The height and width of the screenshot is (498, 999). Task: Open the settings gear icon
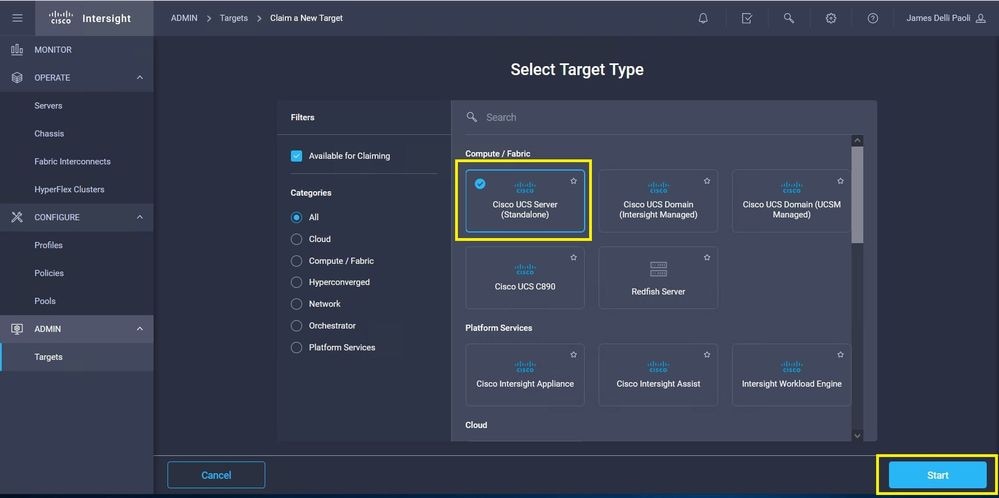click(831, 18)
